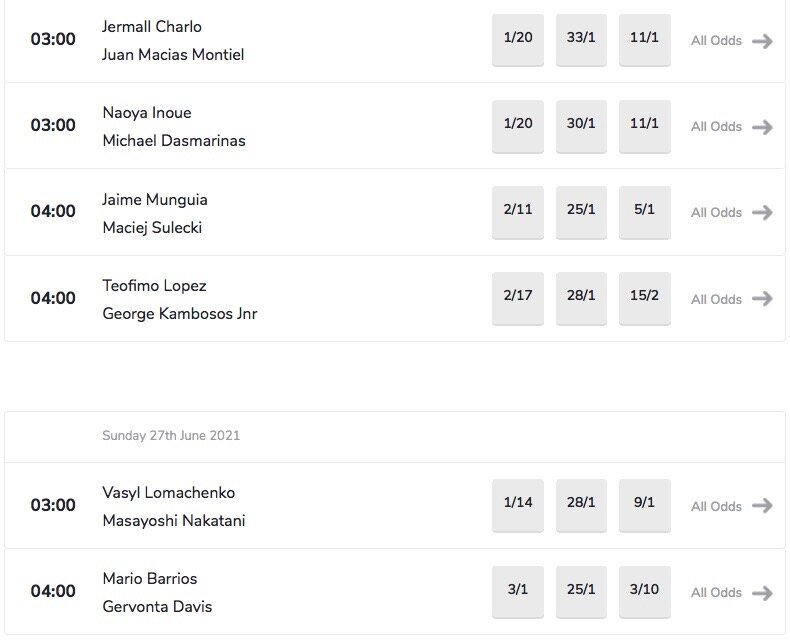
Task: Open the Naoya Inoue fight name
Action: coord(147,113)
